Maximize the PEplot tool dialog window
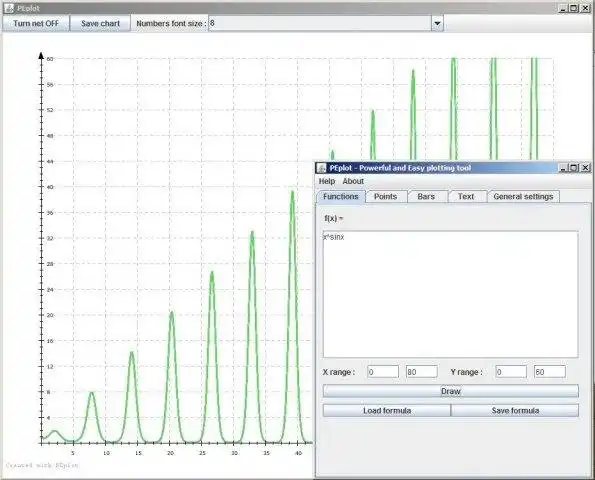The width and height of the screenshot is (595, 480). click(x=574, y=168)
